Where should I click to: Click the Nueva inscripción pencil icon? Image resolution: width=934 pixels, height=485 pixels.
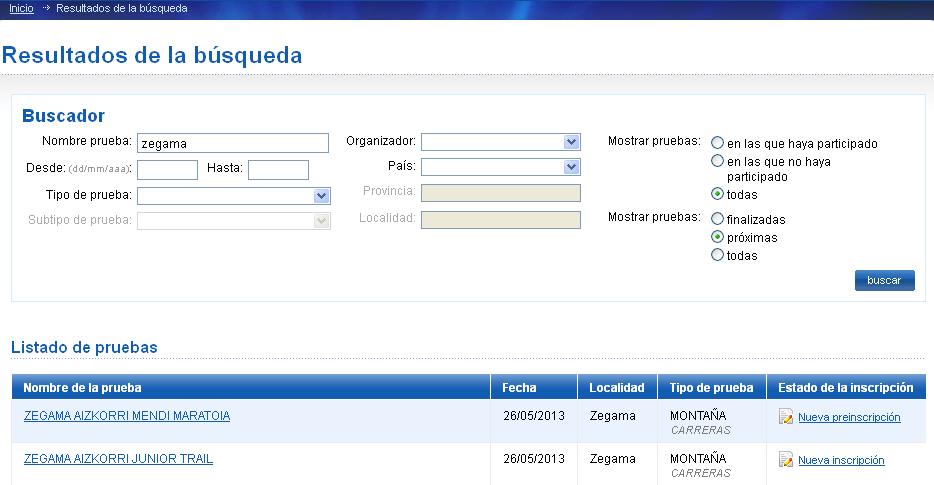click(x=786, y=460)
